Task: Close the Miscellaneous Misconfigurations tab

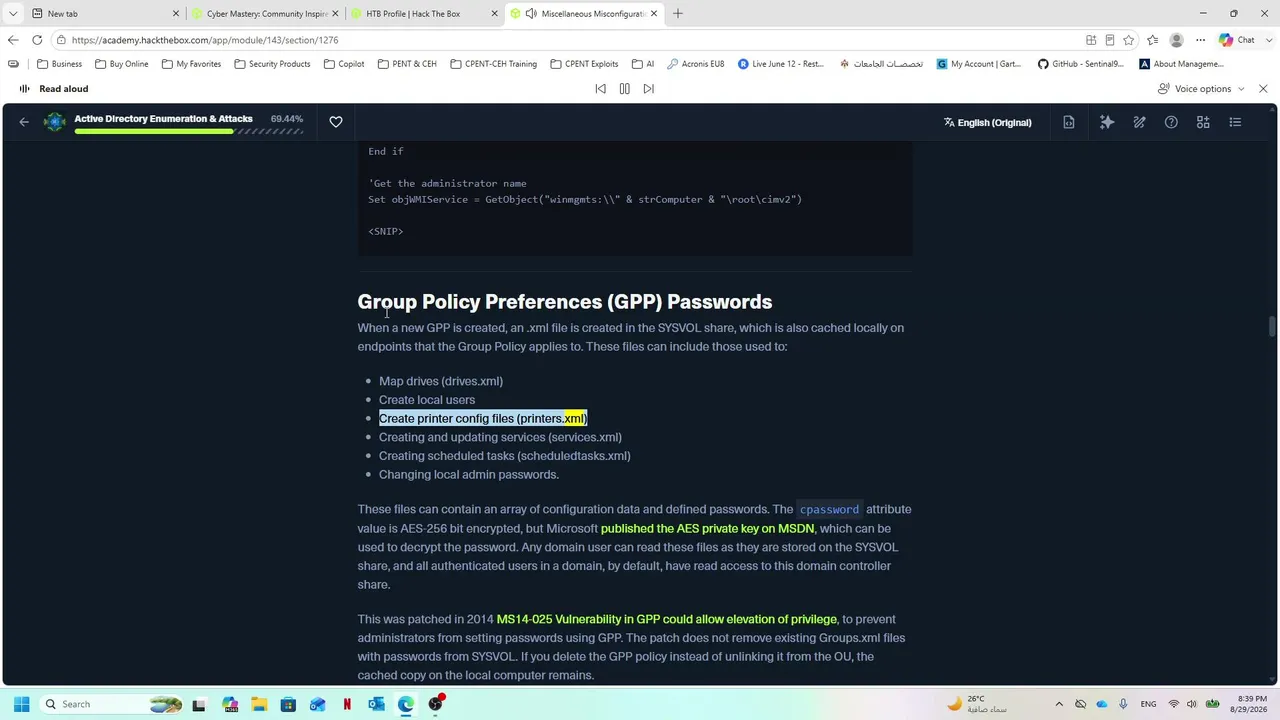Action: 655,14
